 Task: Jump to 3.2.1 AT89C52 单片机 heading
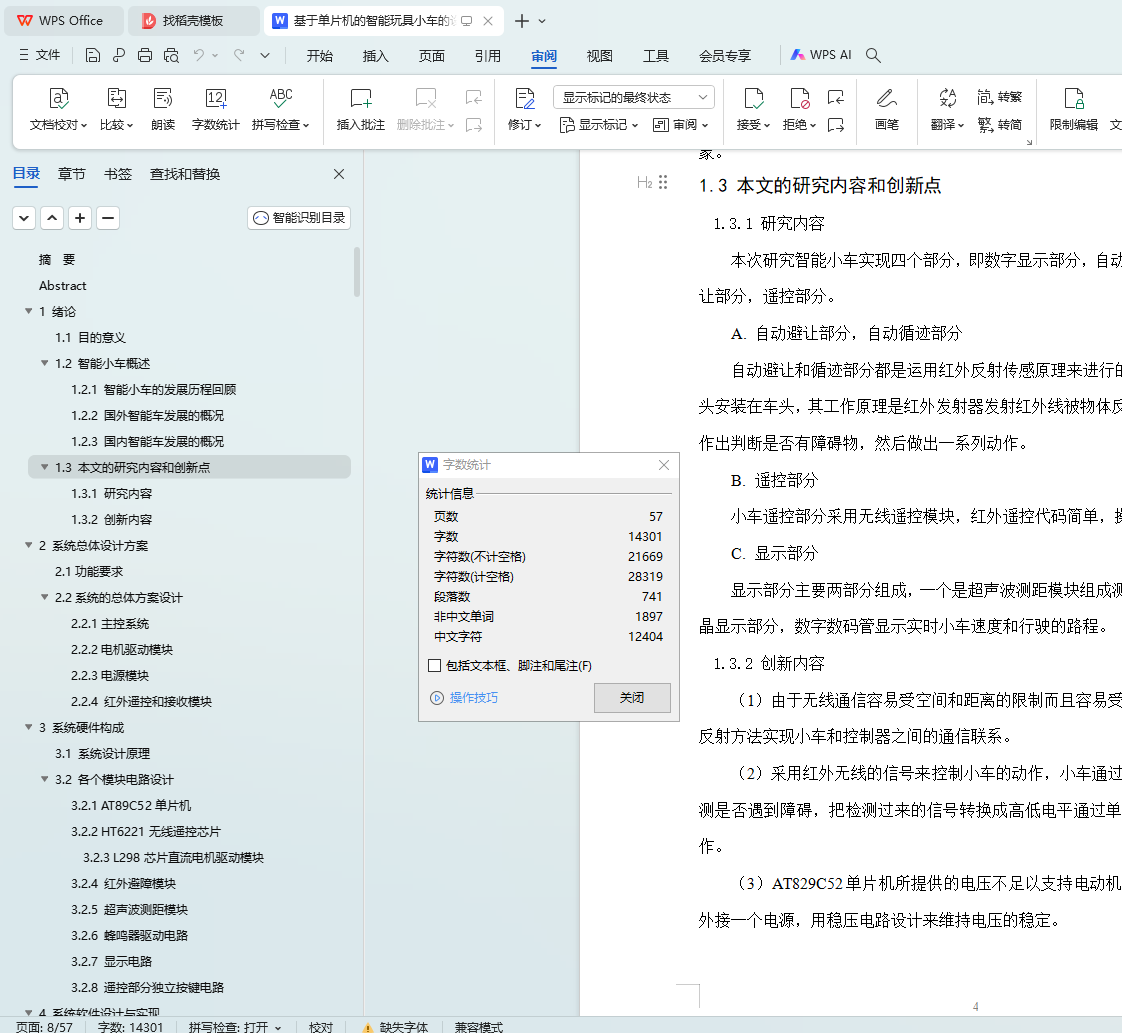(x=131, y=806)
